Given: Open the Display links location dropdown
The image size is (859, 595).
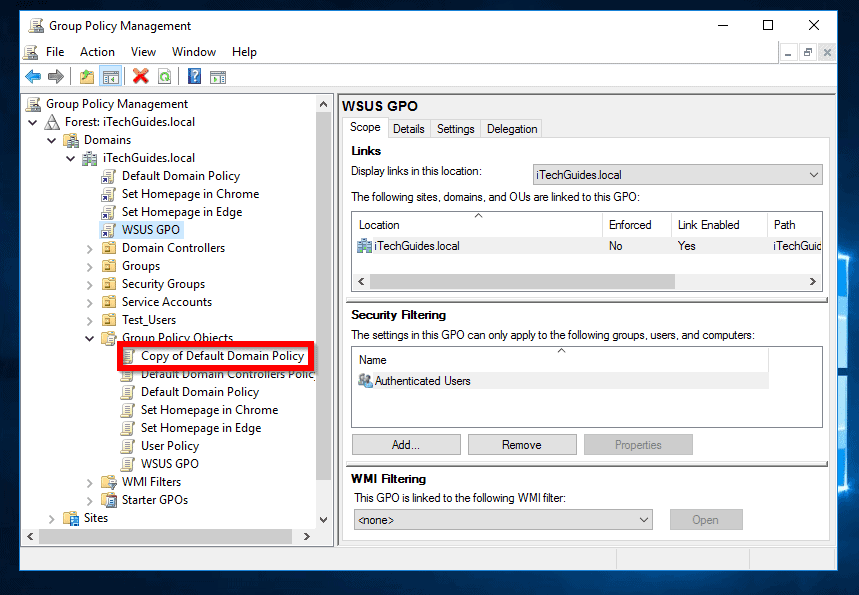Looking at the screenshot, I should (x=678, y=175).
